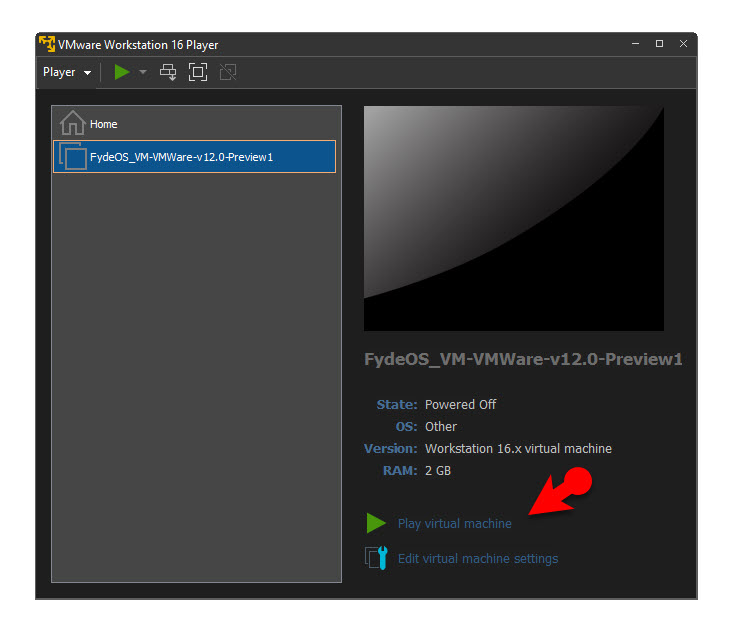Minimize the VMware Player window
732x636 pixels.
(635, 44)
